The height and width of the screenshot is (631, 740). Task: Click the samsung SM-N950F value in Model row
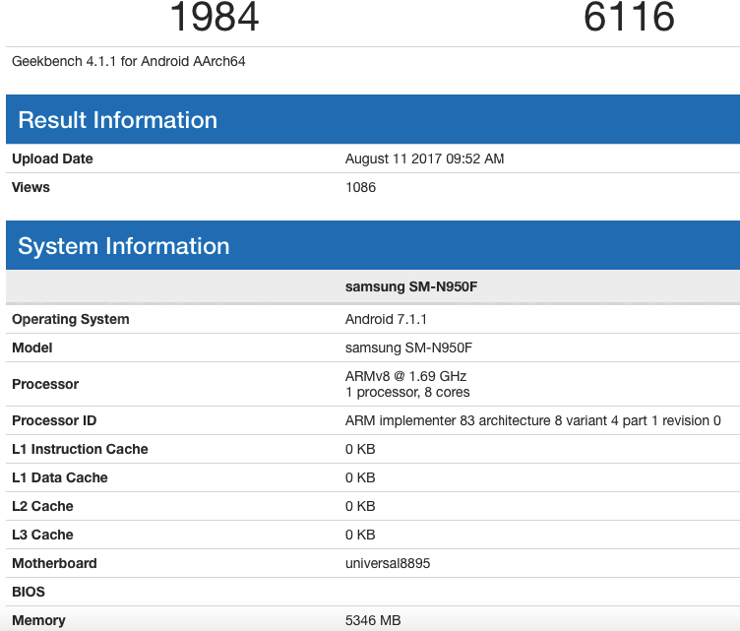point(408,348)
